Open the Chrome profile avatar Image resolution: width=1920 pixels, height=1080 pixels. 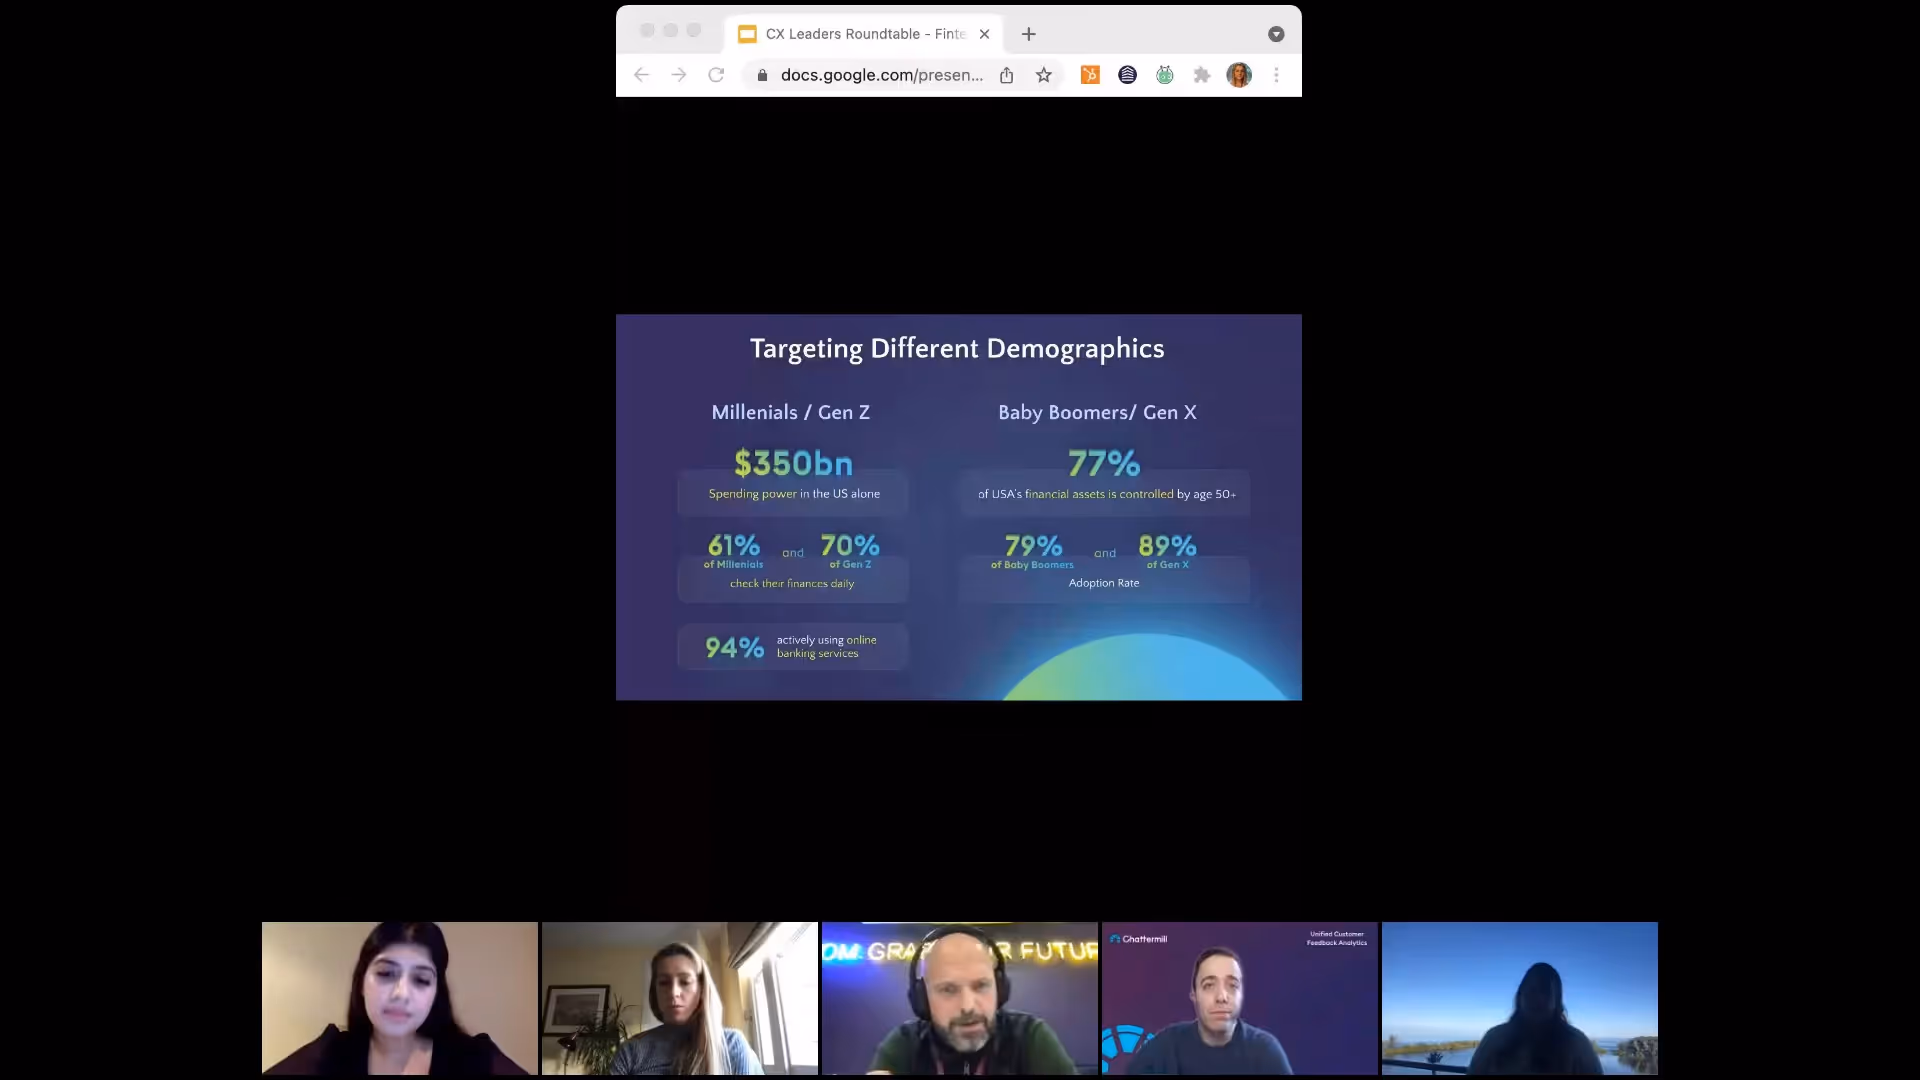pos(1239,75)
